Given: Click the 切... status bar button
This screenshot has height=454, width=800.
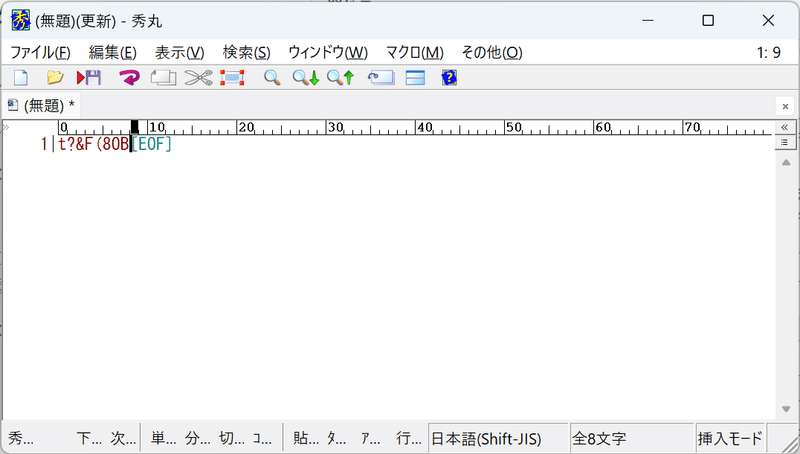Looking at the screenshot, I should 232,438.
